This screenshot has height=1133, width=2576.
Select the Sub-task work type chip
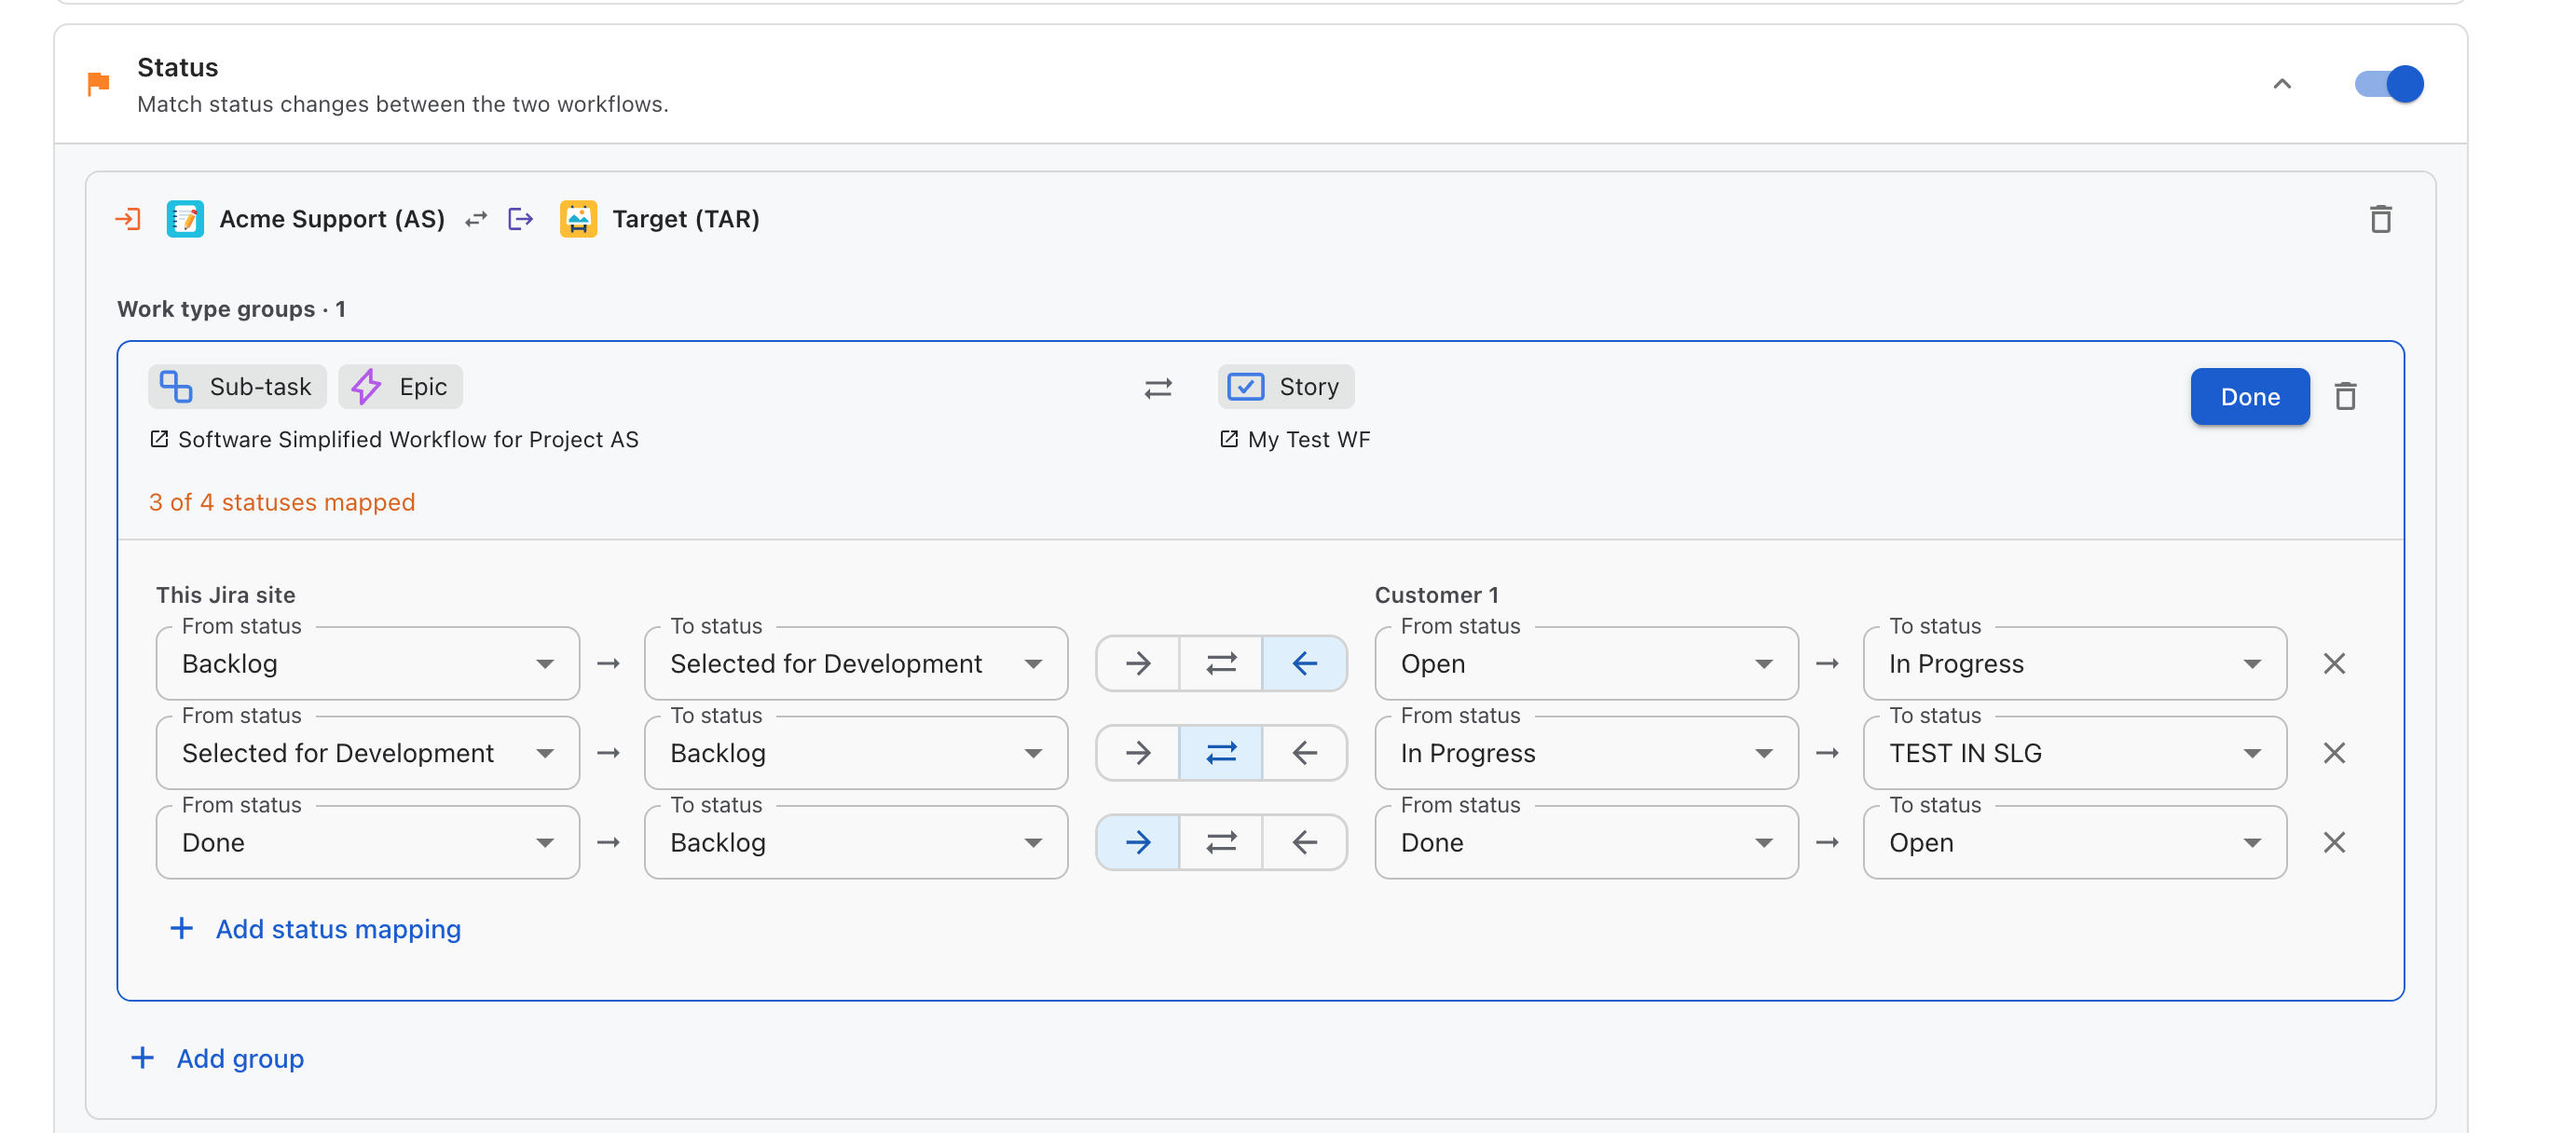click(x=237, y=387)
